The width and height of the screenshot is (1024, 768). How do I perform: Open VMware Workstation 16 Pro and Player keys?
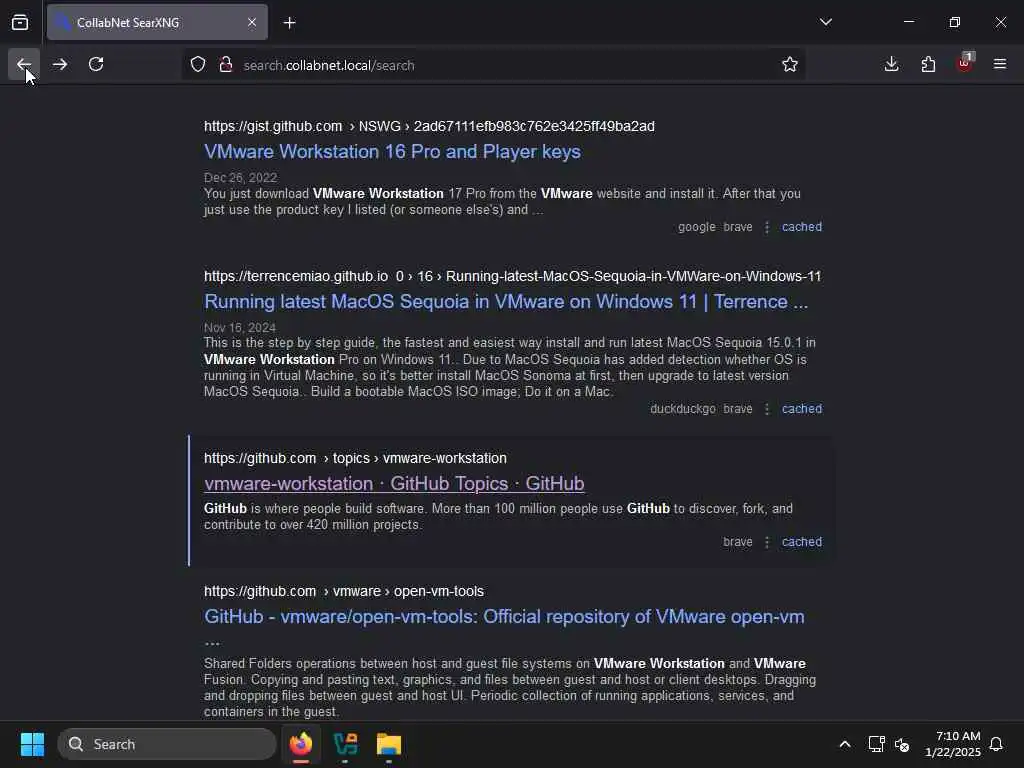pos(392,152)
